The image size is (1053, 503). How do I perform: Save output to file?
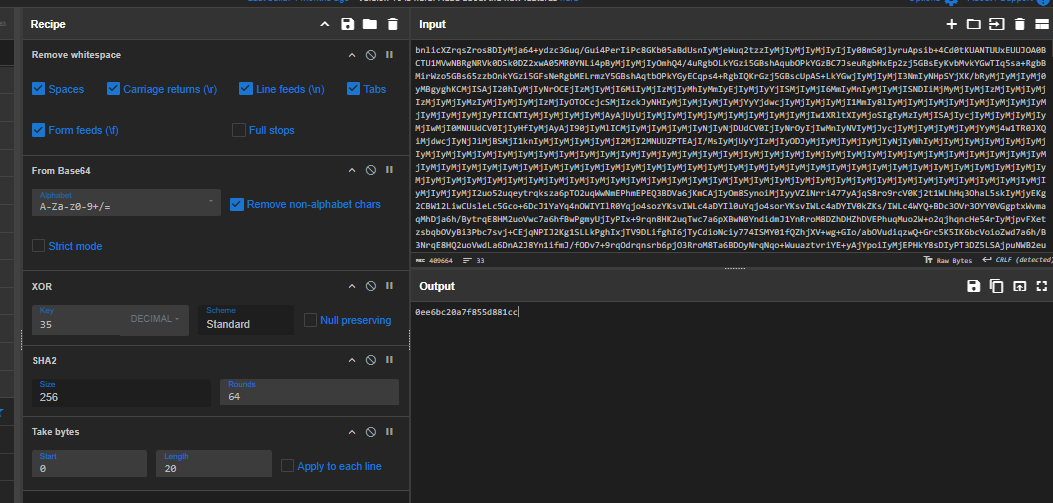[x=973, y=286]
